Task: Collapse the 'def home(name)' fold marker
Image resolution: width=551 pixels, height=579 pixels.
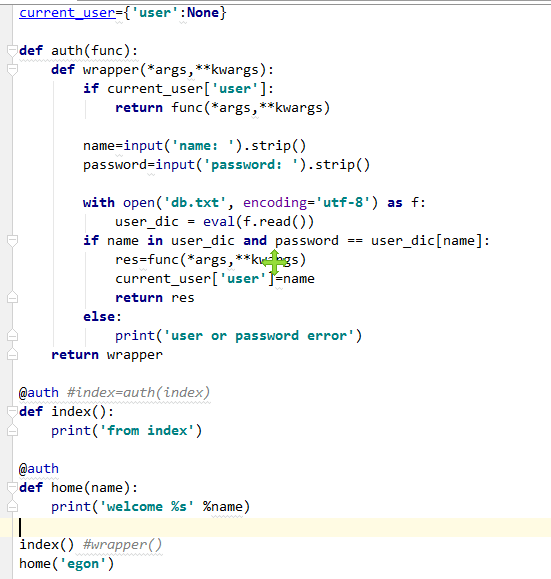Action: click(x=12, y=487)
